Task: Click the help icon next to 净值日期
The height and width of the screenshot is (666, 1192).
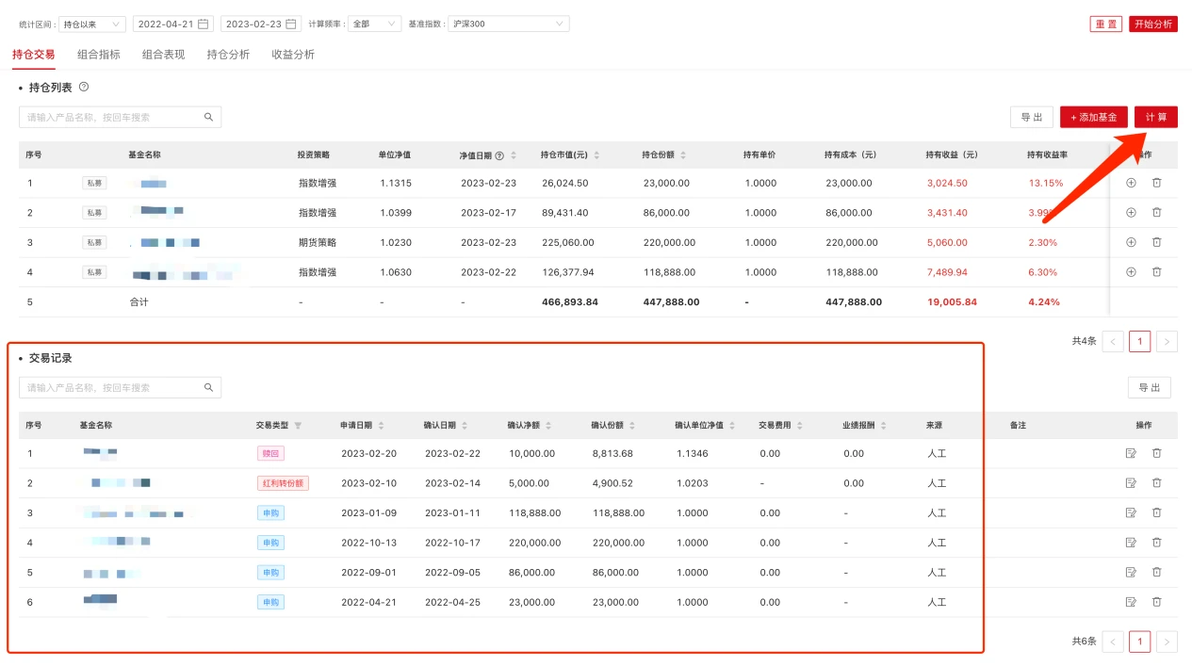Action: pos(499,155)
